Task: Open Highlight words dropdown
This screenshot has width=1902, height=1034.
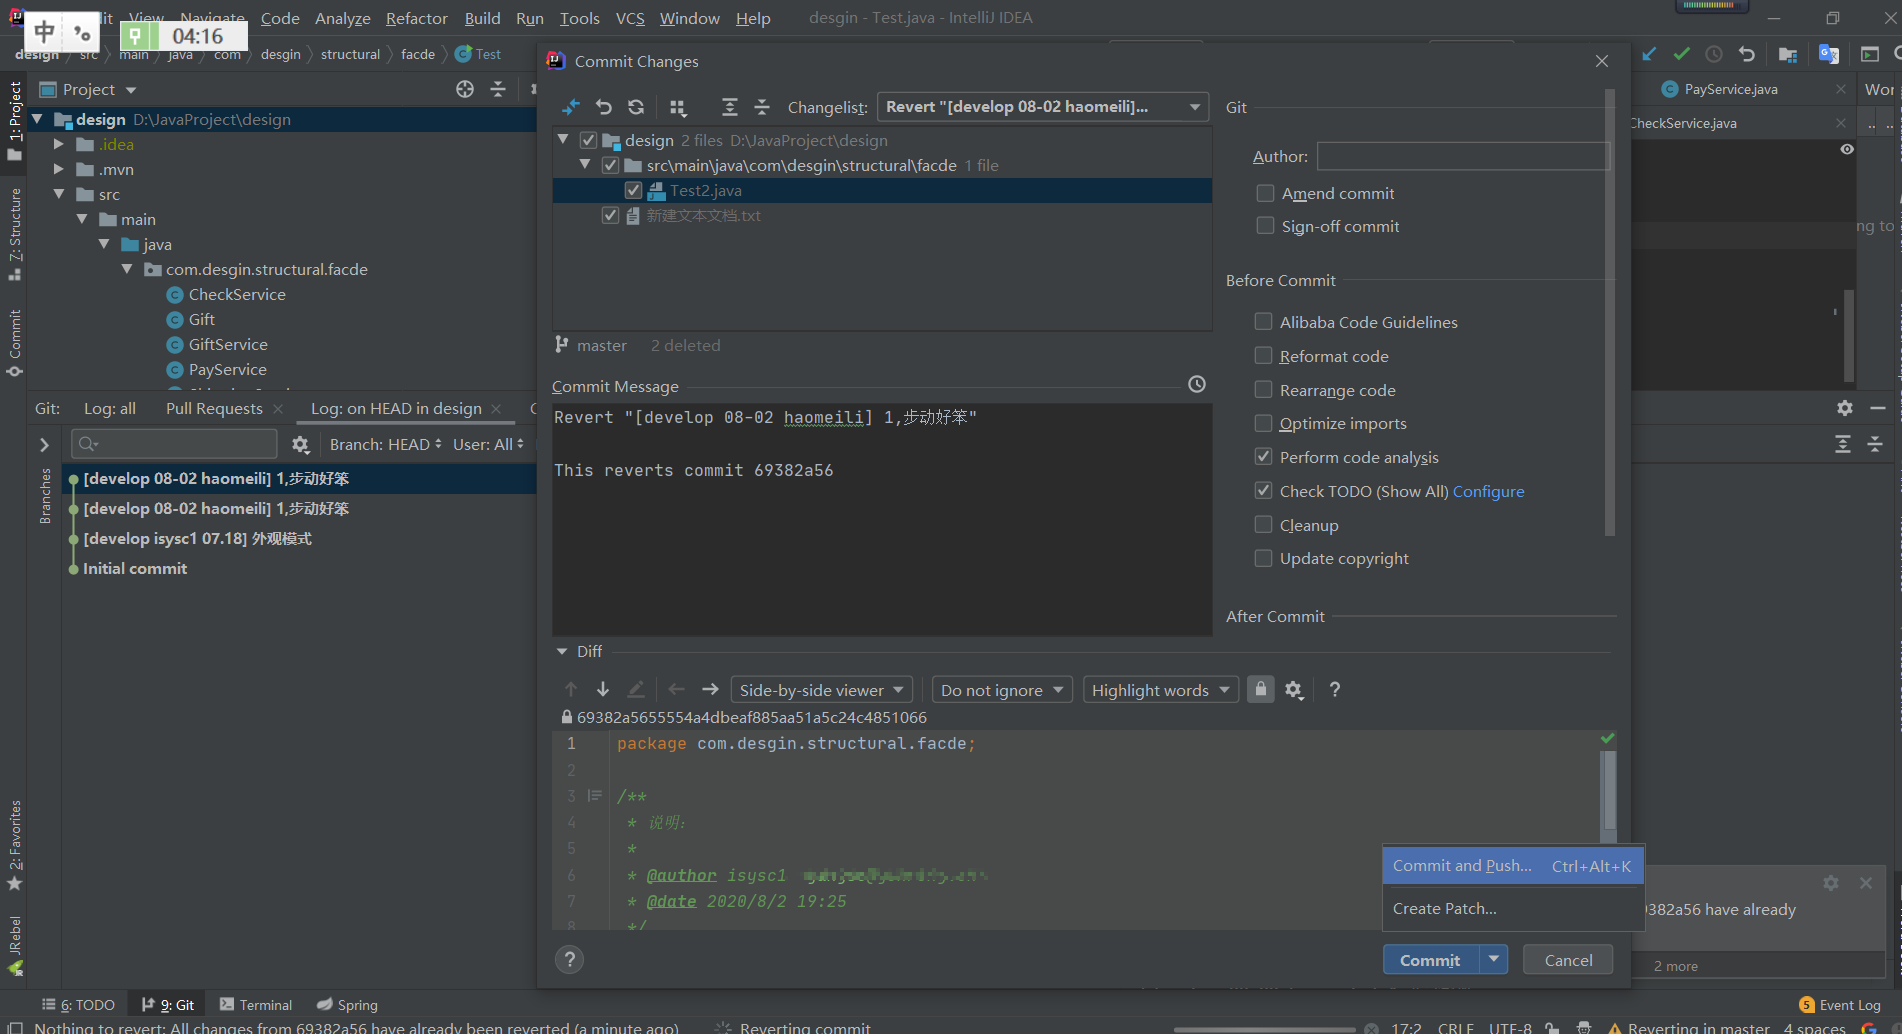Action: (x=1160, y=690)
